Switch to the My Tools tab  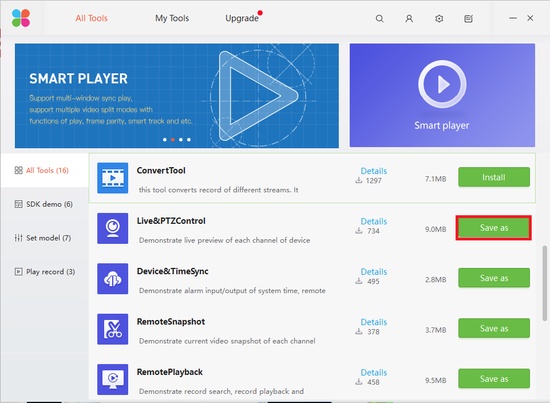point(172,18)
